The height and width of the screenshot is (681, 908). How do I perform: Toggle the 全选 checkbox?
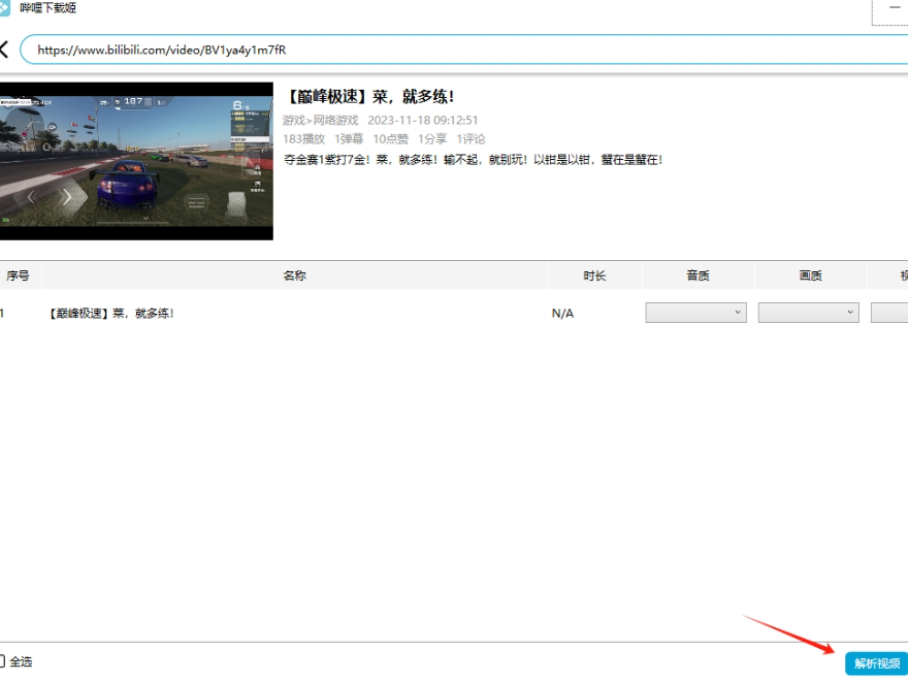coord(2,661)
